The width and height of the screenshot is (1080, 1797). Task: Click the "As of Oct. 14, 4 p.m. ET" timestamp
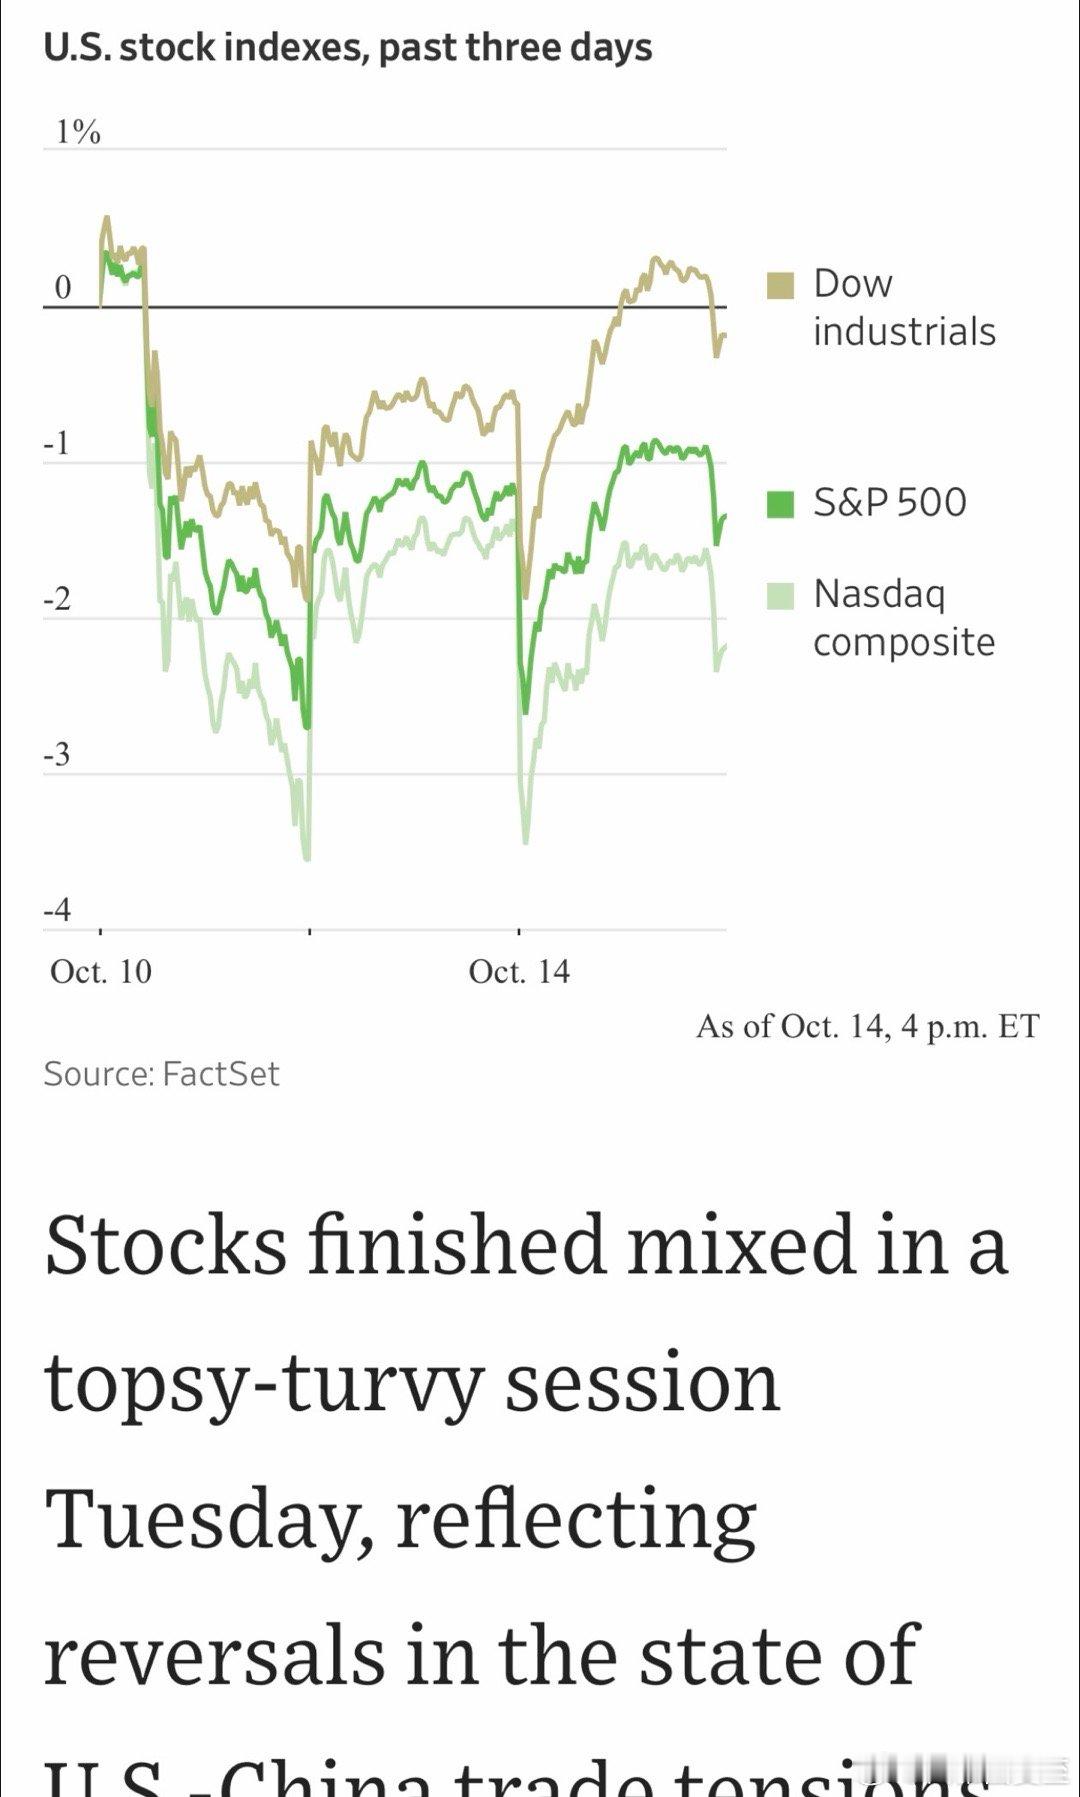pos(867,1026)
